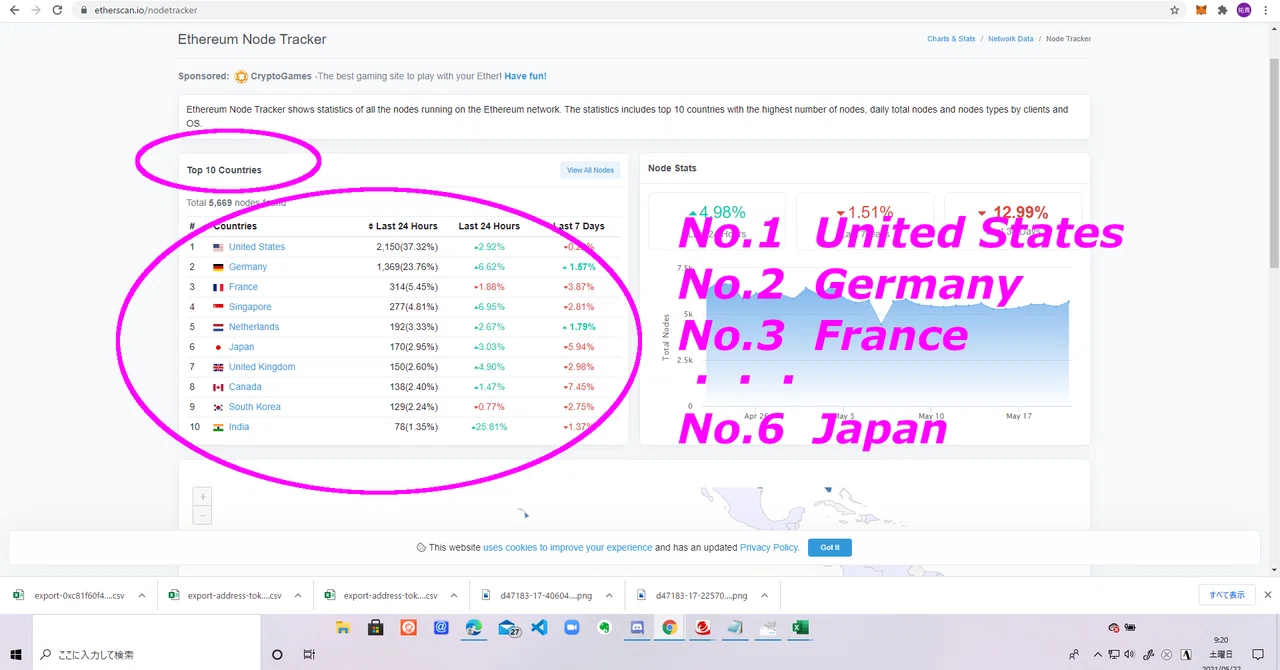
Task: Open the CryptoGames sponsor link
Action: (x=281, y=76)
